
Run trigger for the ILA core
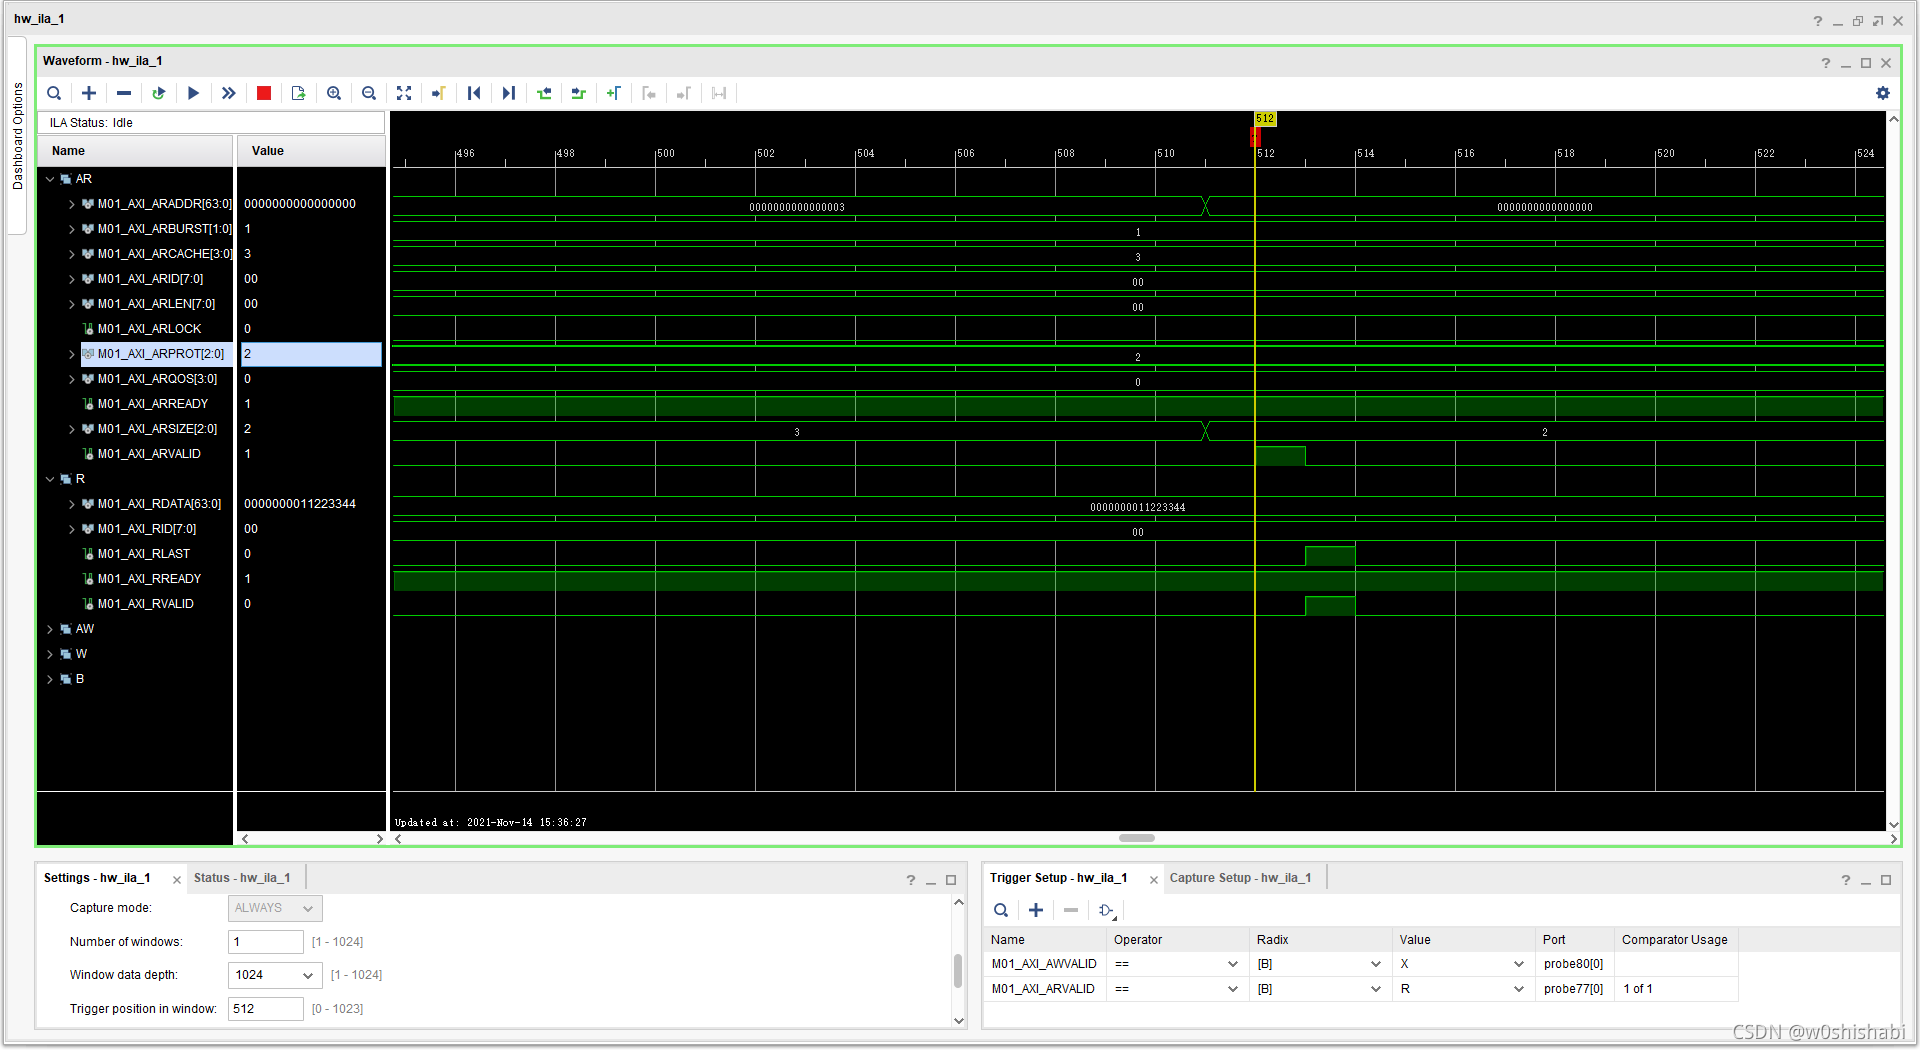pos(194,93)
